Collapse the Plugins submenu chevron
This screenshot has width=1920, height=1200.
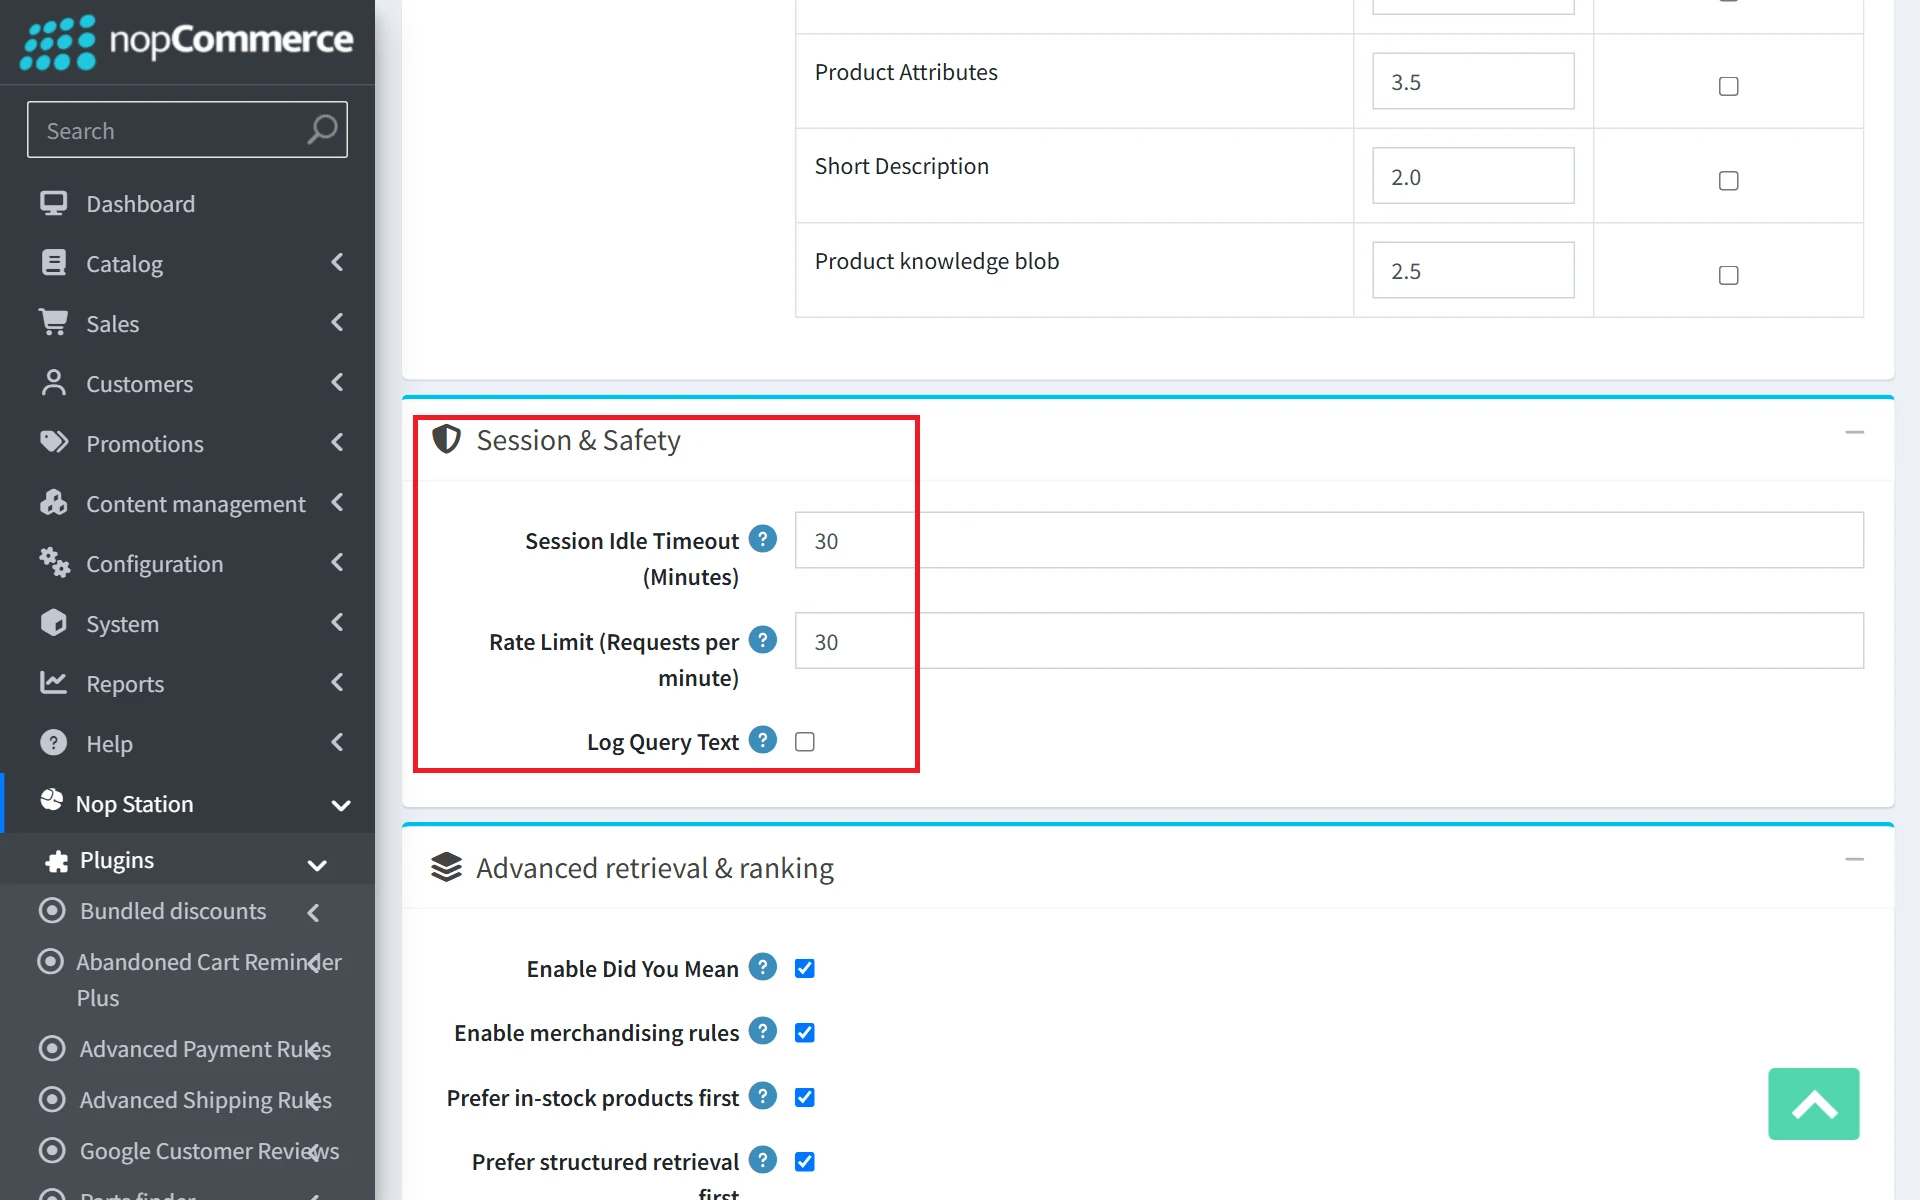(317, 865)
